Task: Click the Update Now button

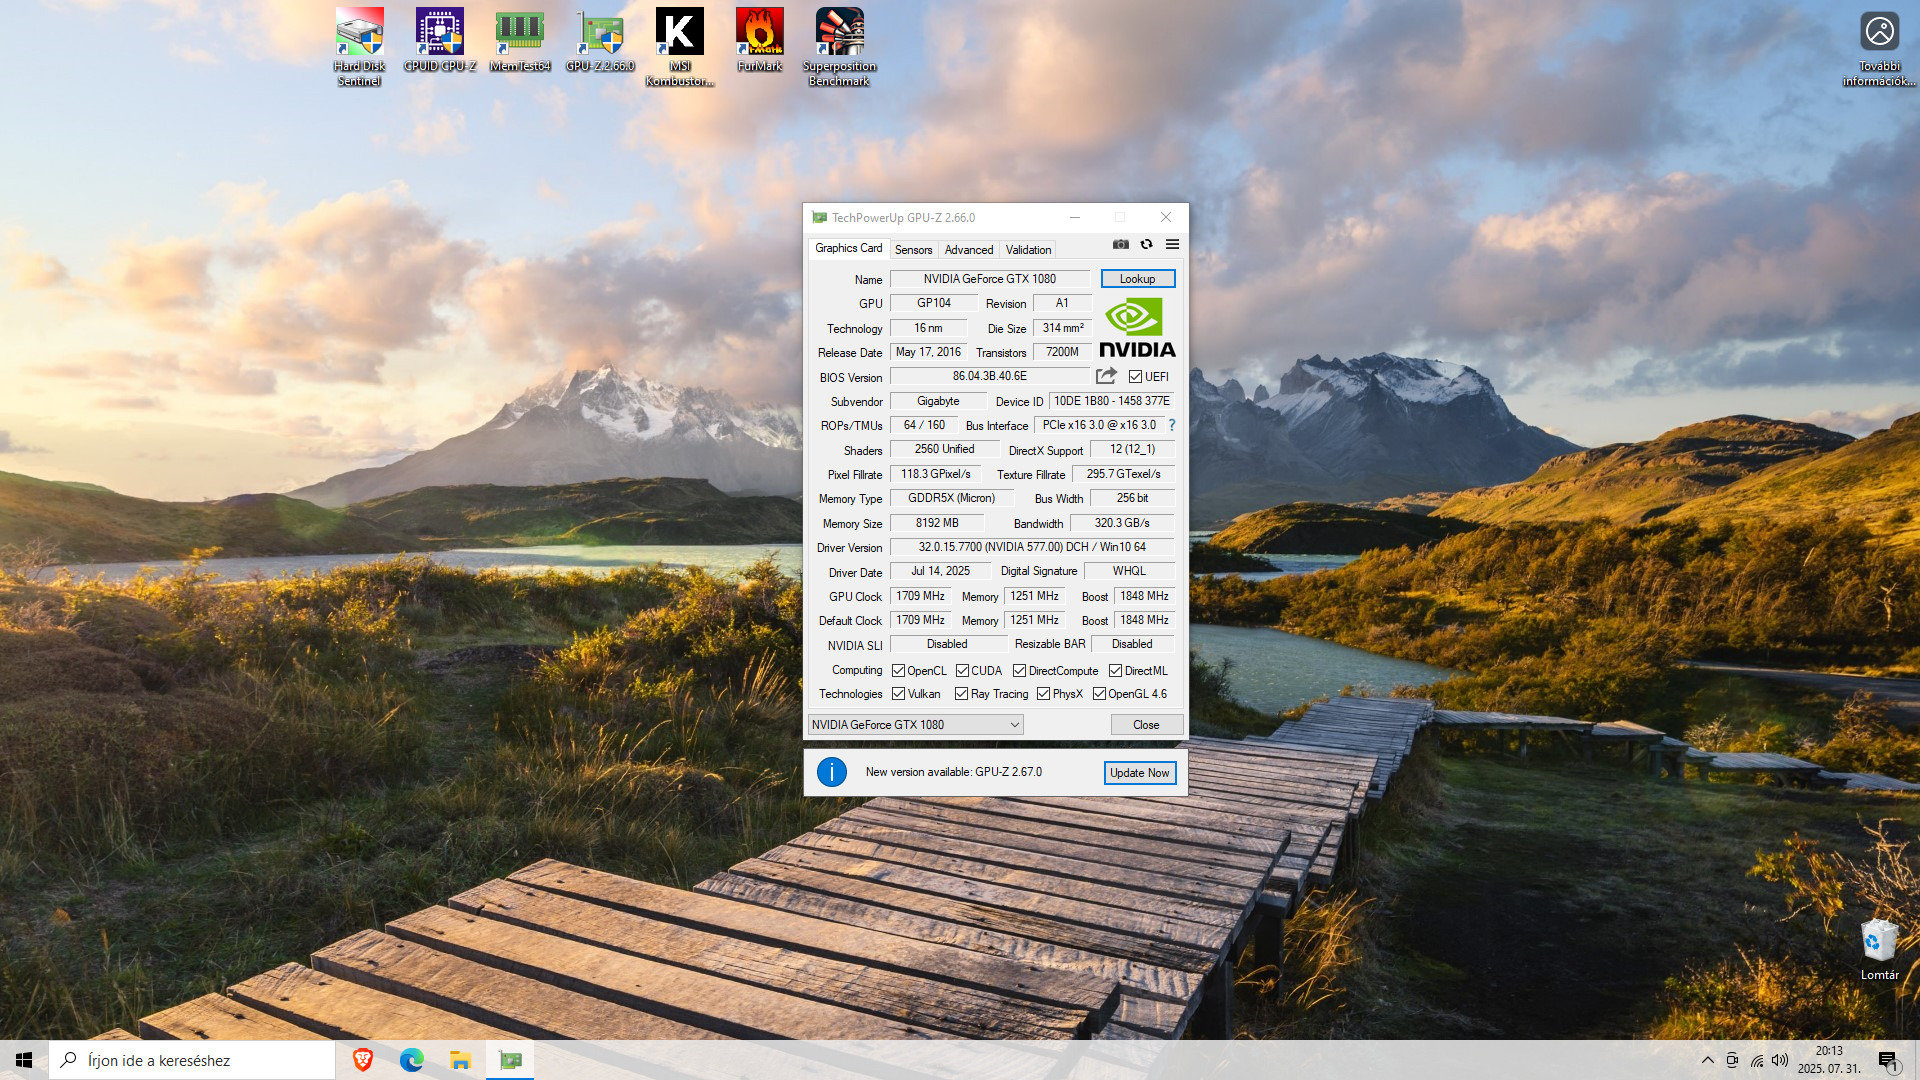Action: [x=1139, y=773]
